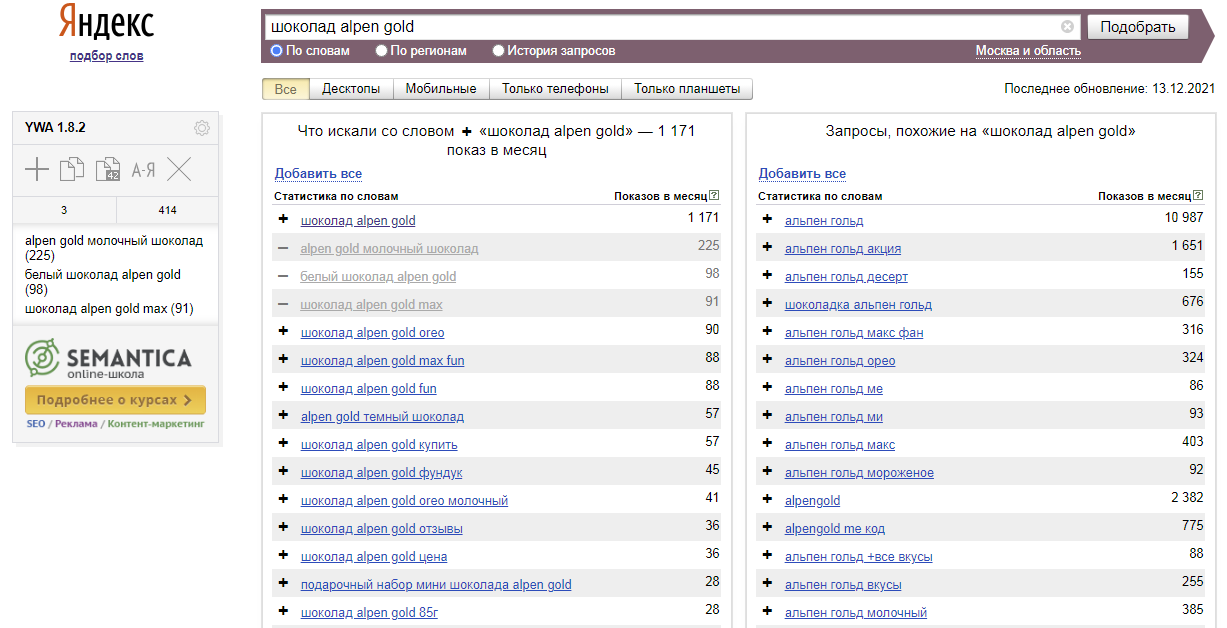The height and width of the screenshot is (628, 1227).
Task: Remove 'белый шоколад alpen gold' with minus
Action: 283,276
